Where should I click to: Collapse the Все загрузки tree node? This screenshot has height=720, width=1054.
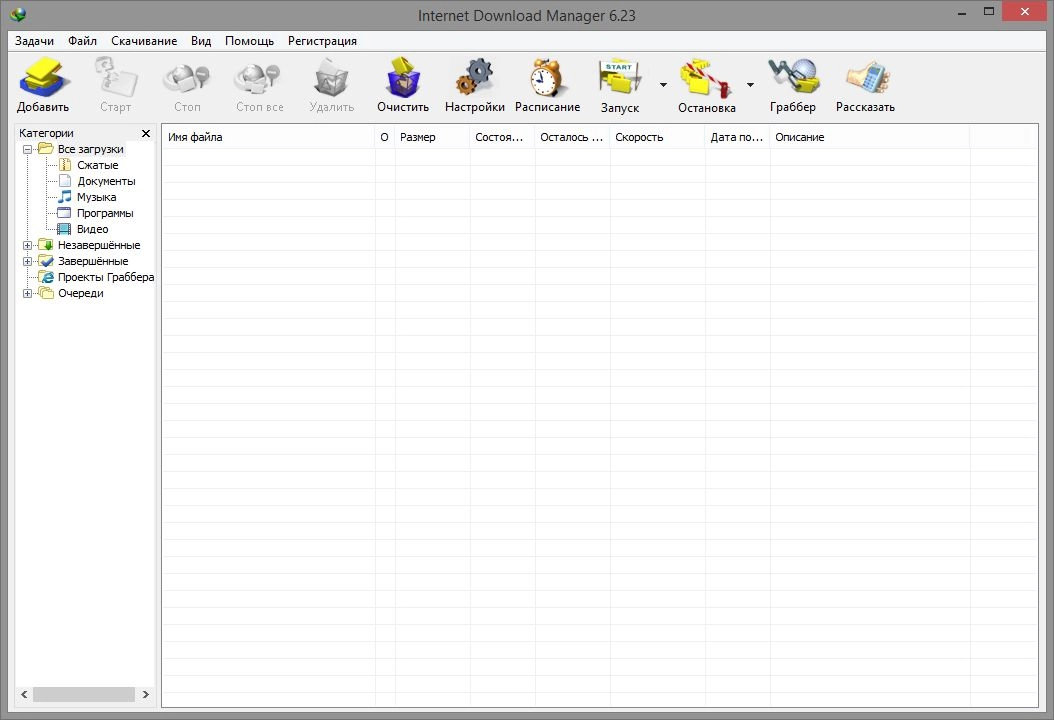[x=28, y=149]
